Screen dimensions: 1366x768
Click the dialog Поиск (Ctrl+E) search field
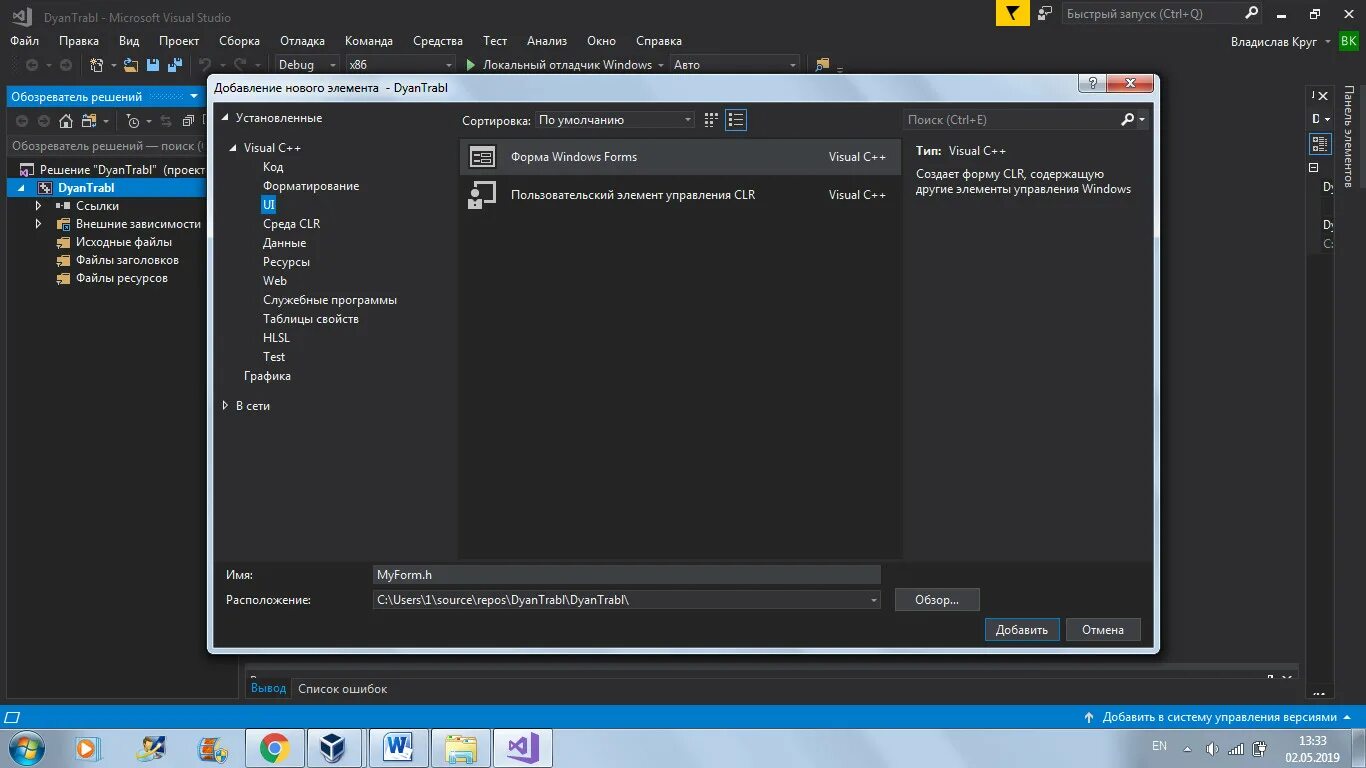point(1010,120)
